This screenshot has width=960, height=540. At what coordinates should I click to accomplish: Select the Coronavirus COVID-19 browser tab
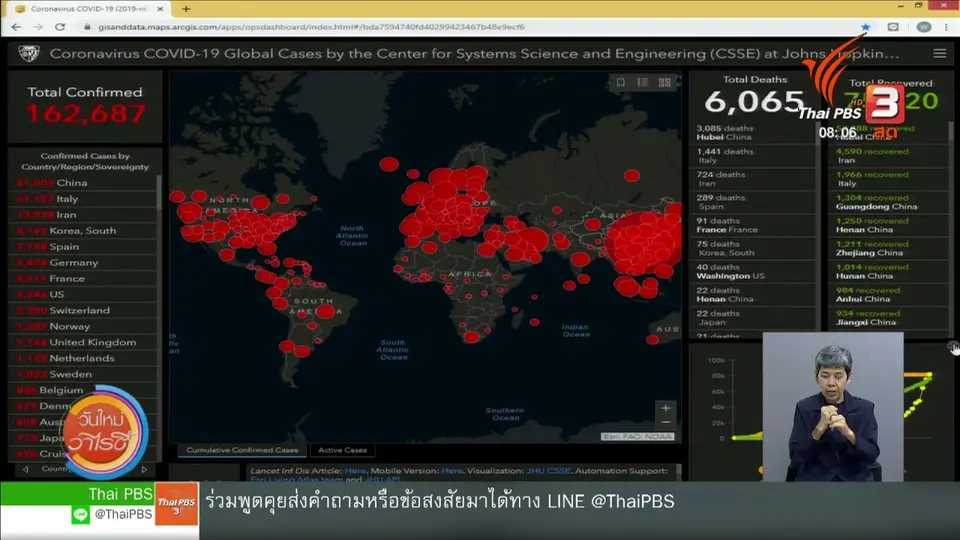click(89, 9)
